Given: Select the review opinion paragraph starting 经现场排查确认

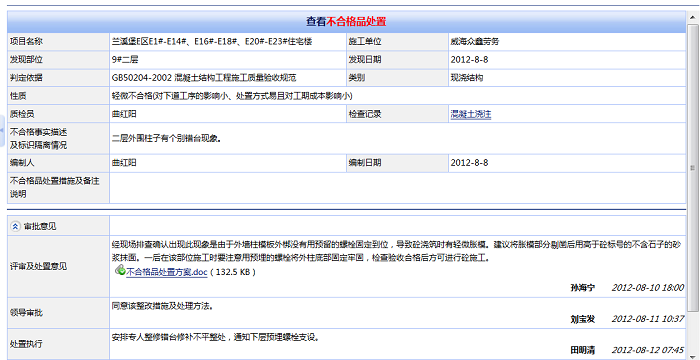Looking at the screenshot, I should (x=396, y=251).
